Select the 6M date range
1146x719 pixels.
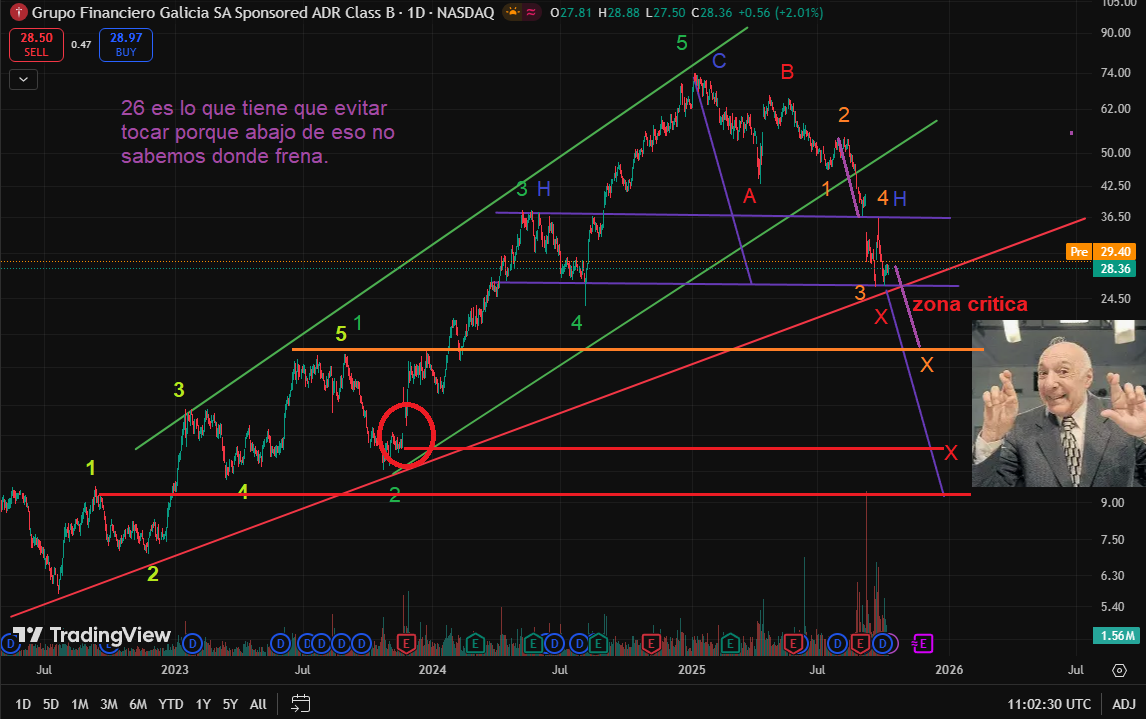pos(138,704)
